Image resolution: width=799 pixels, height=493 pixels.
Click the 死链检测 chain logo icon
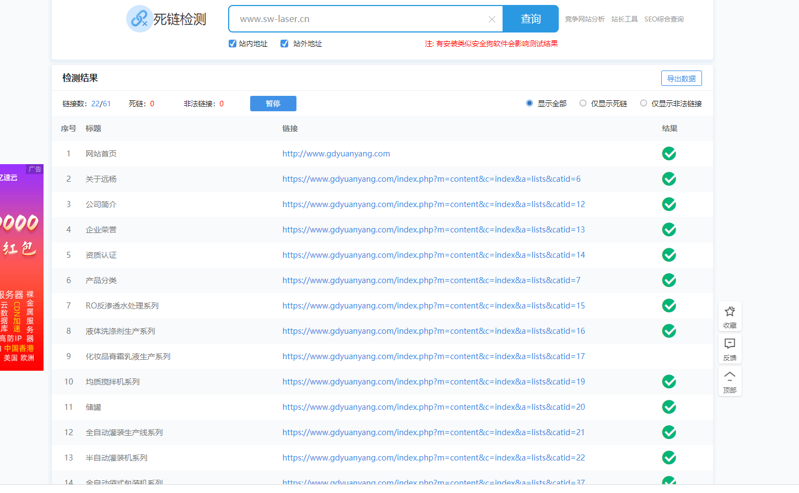point(139,19)
